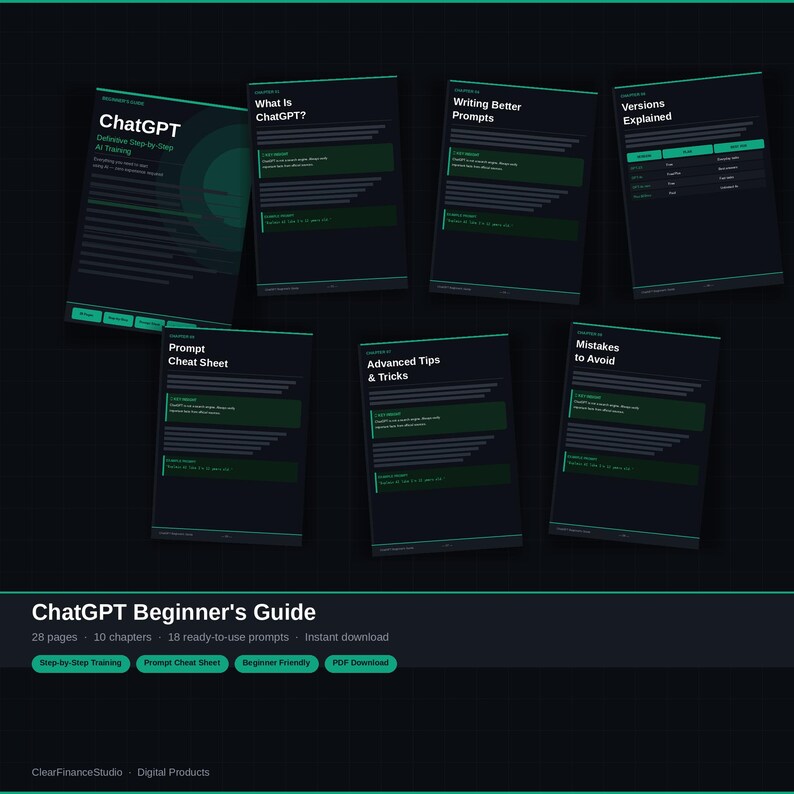Viewport: 794px width, 794px height.
Task: Click the "10 chapters" text
Action: (x=123, y=637)
